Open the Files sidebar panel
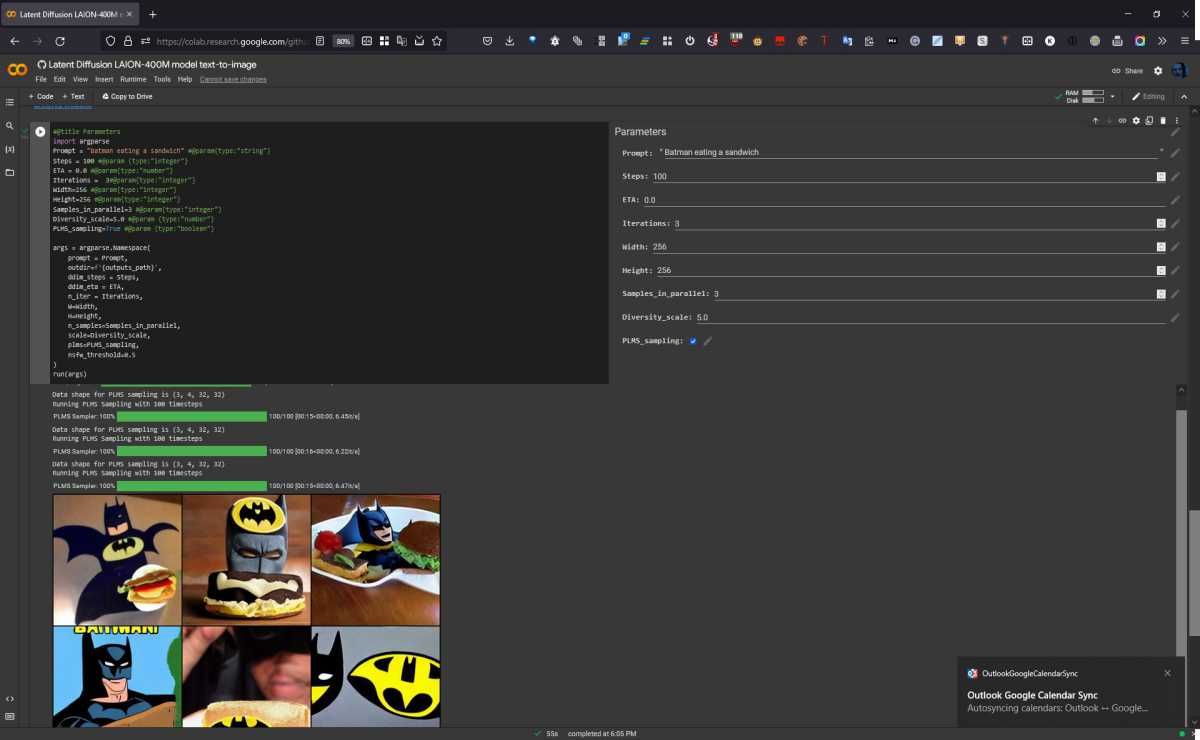Image resolution: width=1200 pixels, height=740 pixels. pos(10,172)
